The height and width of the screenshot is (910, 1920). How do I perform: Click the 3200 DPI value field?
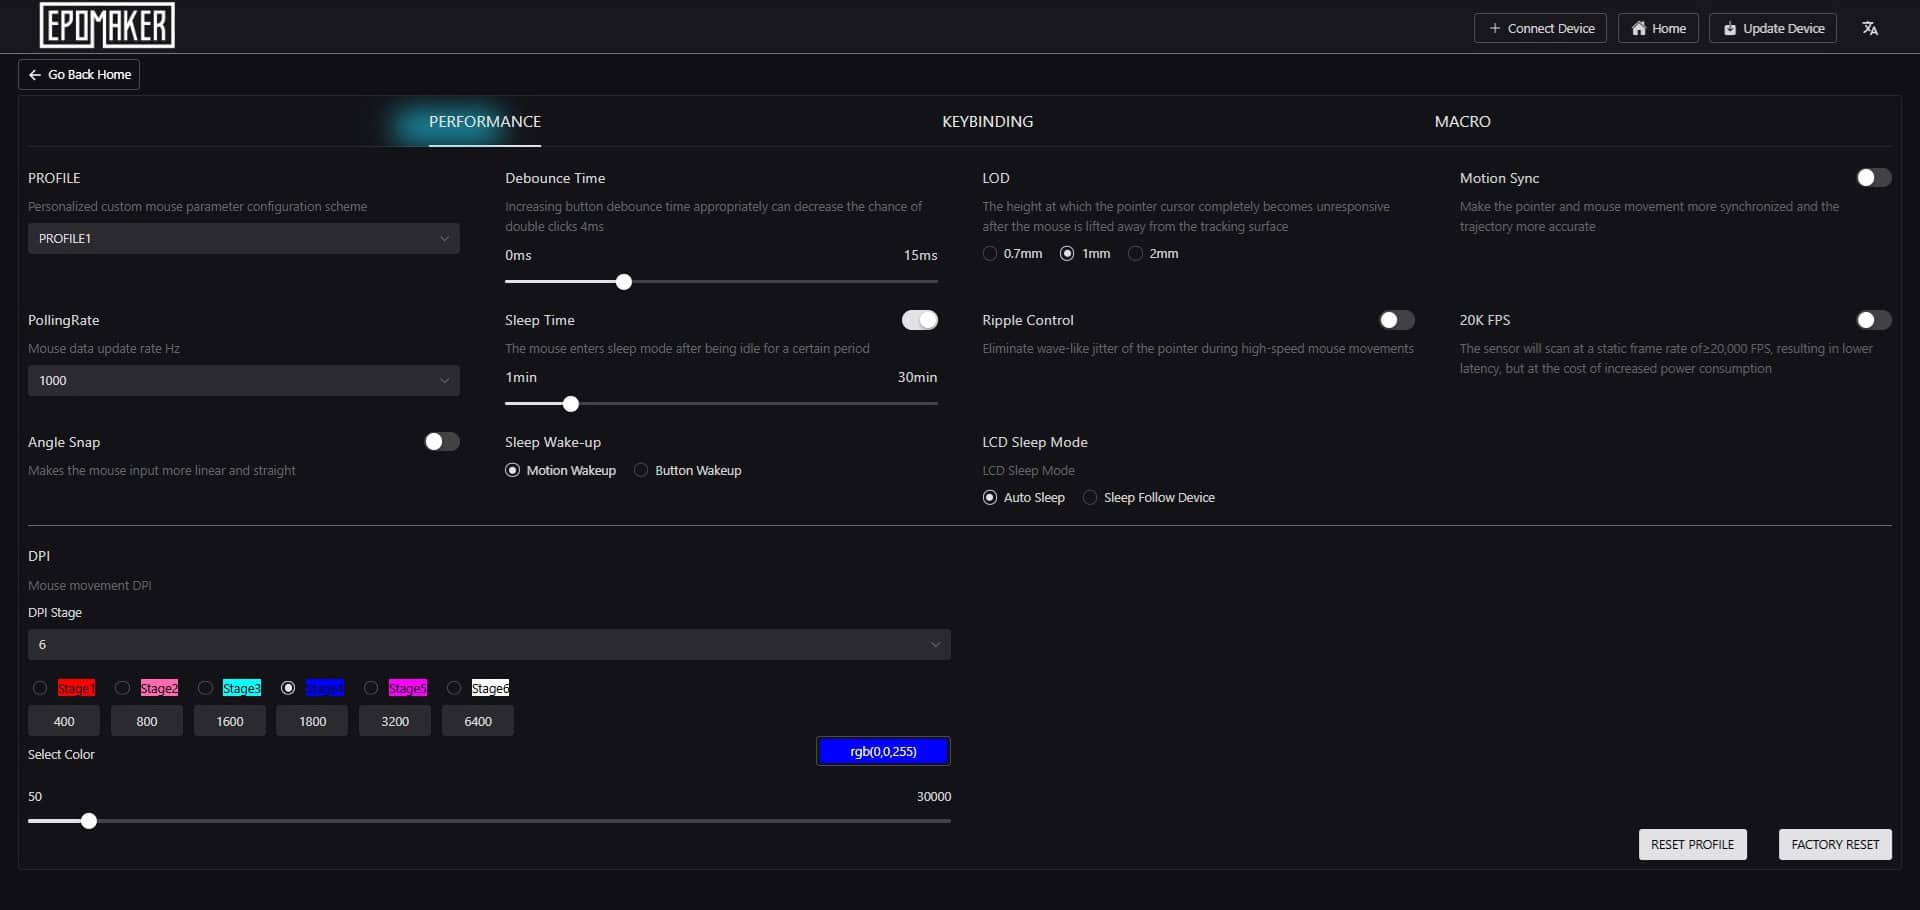(x=395, y=721)
